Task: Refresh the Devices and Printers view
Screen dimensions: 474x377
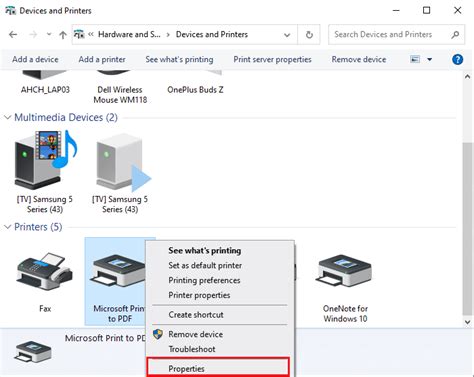Action: point(309,34)
